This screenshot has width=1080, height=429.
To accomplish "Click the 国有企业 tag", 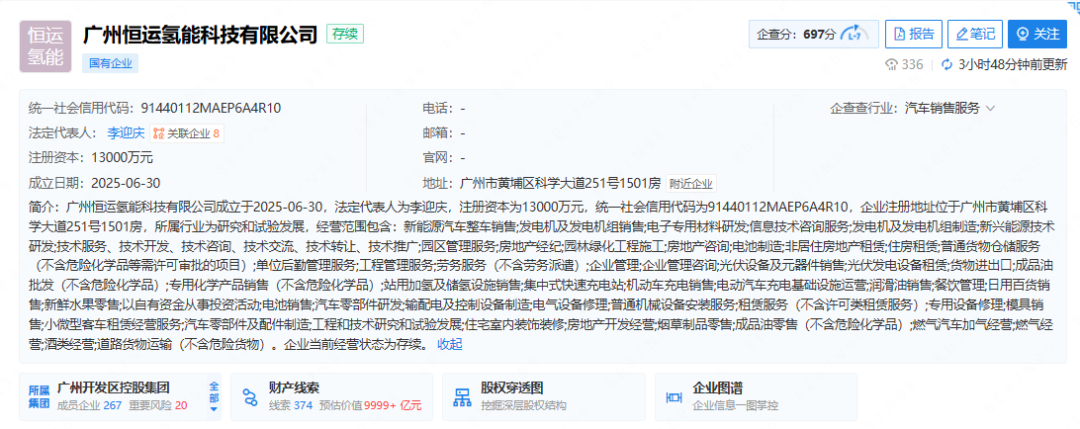I will [x=110, y=63].
